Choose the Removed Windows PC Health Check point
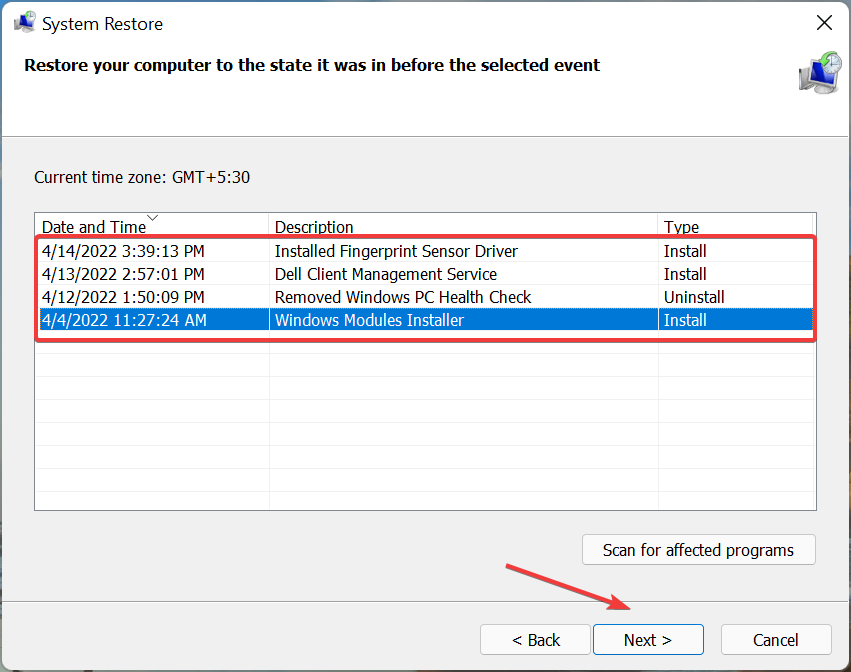851x672 pixels. (403, 297)
